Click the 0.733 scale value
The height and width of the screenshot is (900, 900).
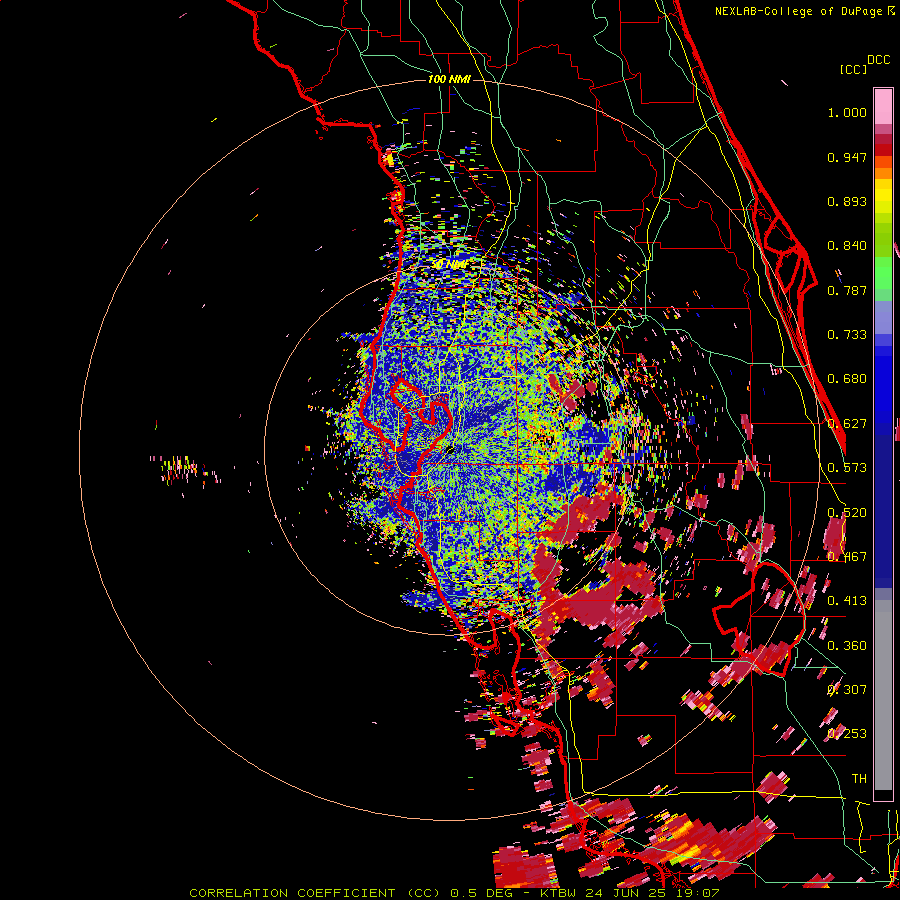(847, 335)
